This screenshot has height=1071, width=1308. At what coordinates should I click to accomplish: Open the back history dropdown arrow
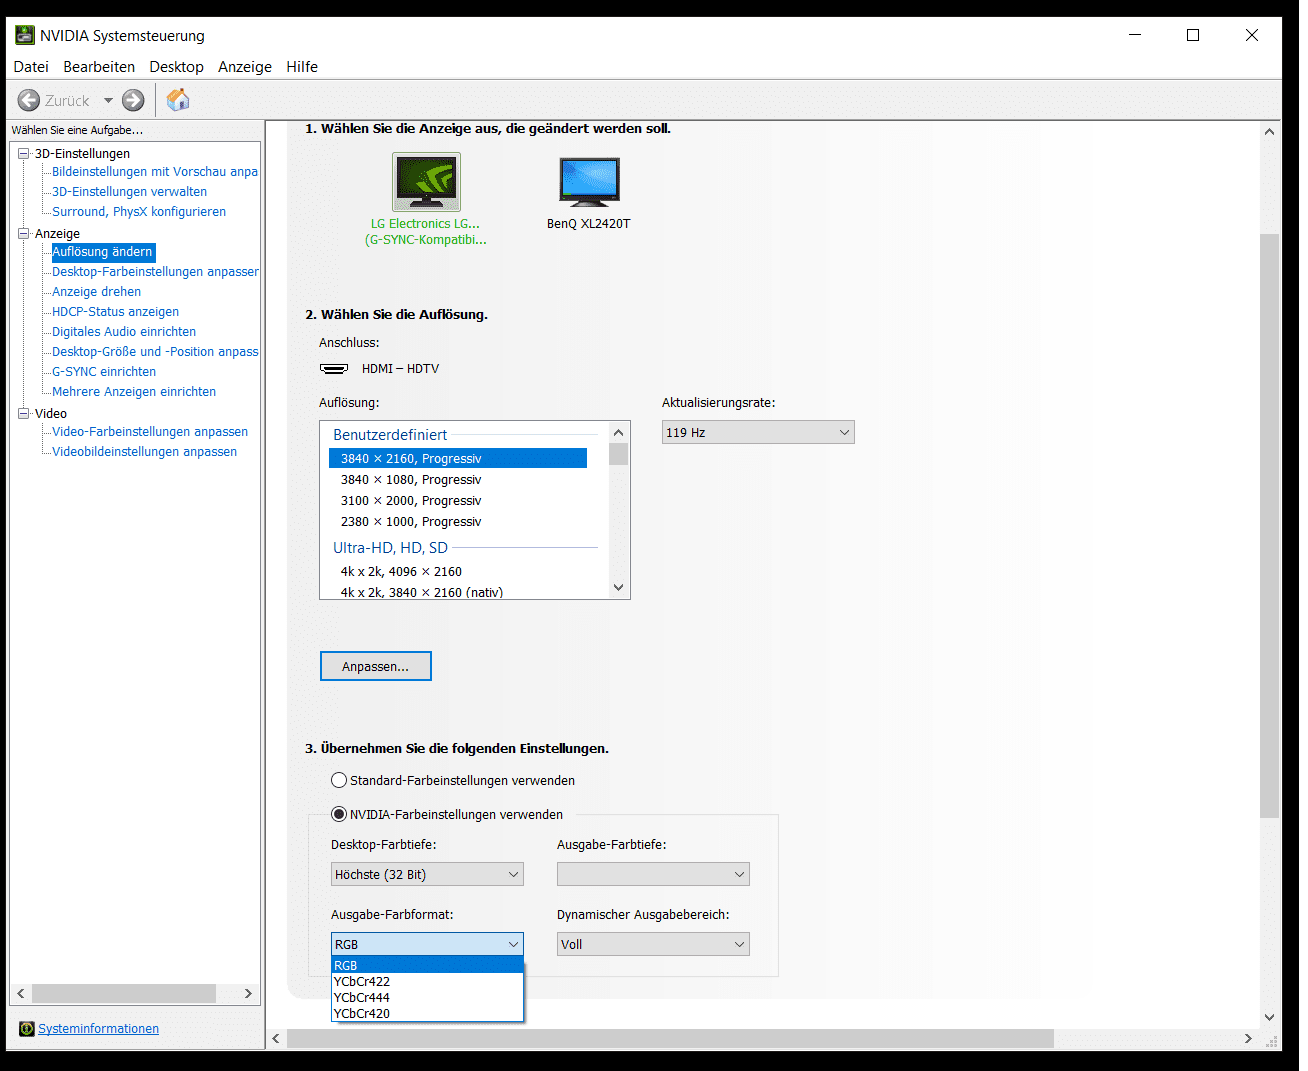pyautogui.click(x=108, y=100)
